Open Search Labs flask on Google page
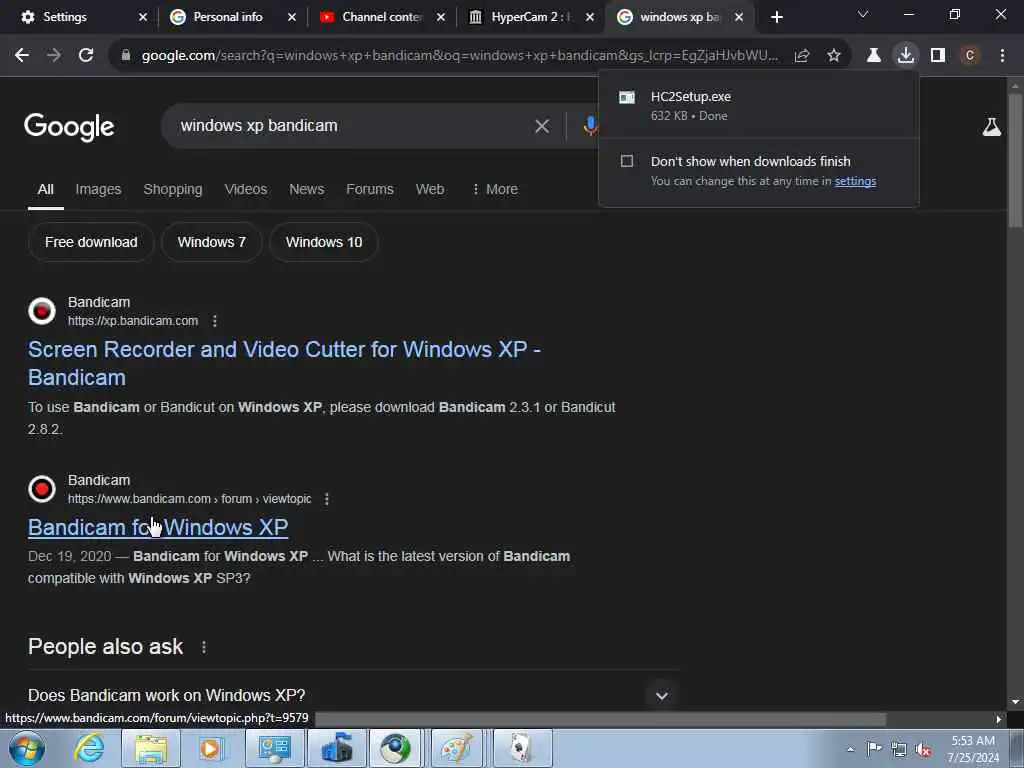 coord(991,127)
